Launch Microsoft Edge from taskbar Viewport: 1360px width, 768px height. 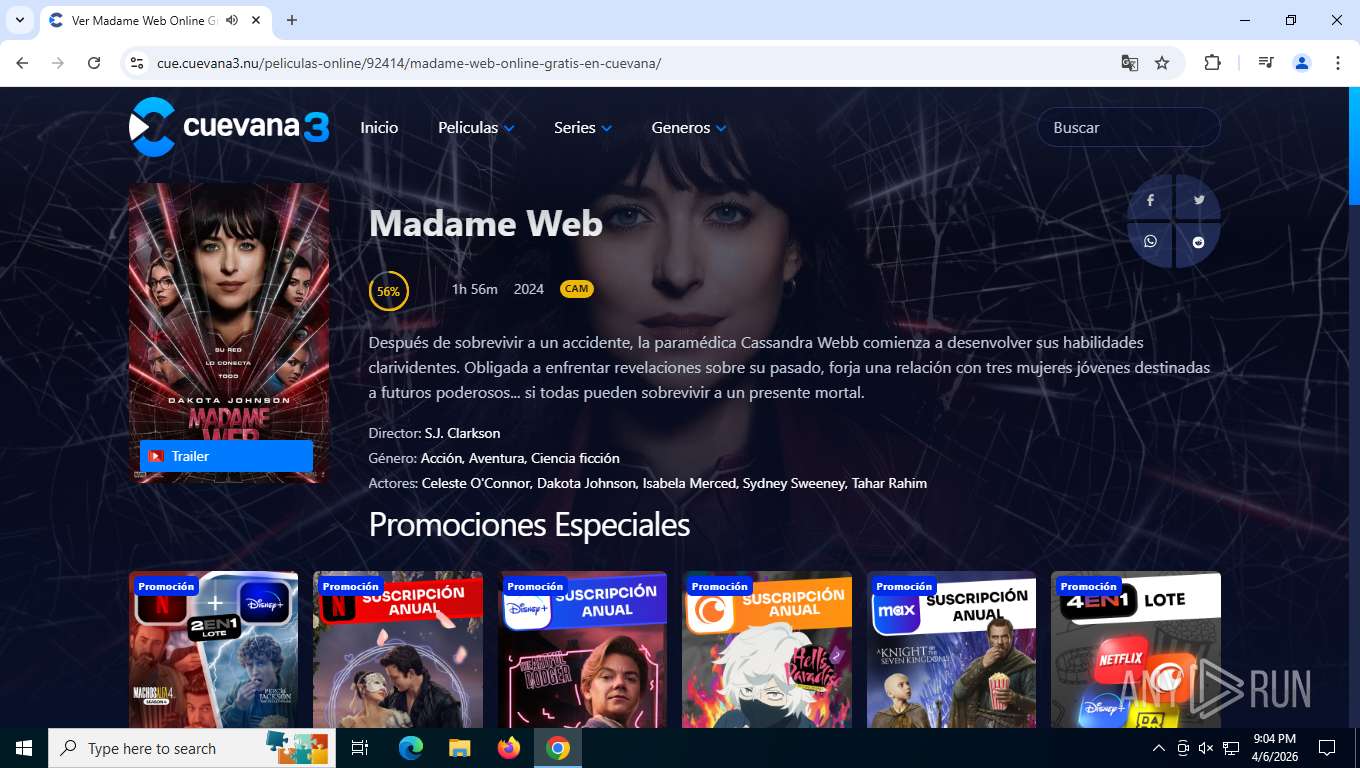(x=411, y=748)
